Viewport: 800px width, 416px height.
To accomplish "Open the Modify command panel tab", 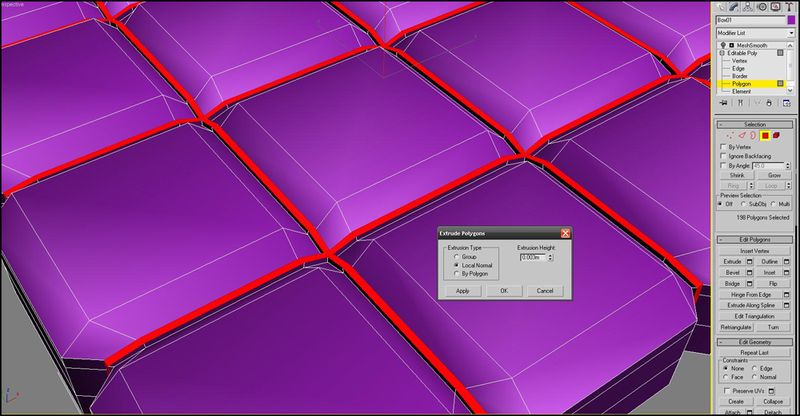I will pyautogui.click(x=734, y=7).
